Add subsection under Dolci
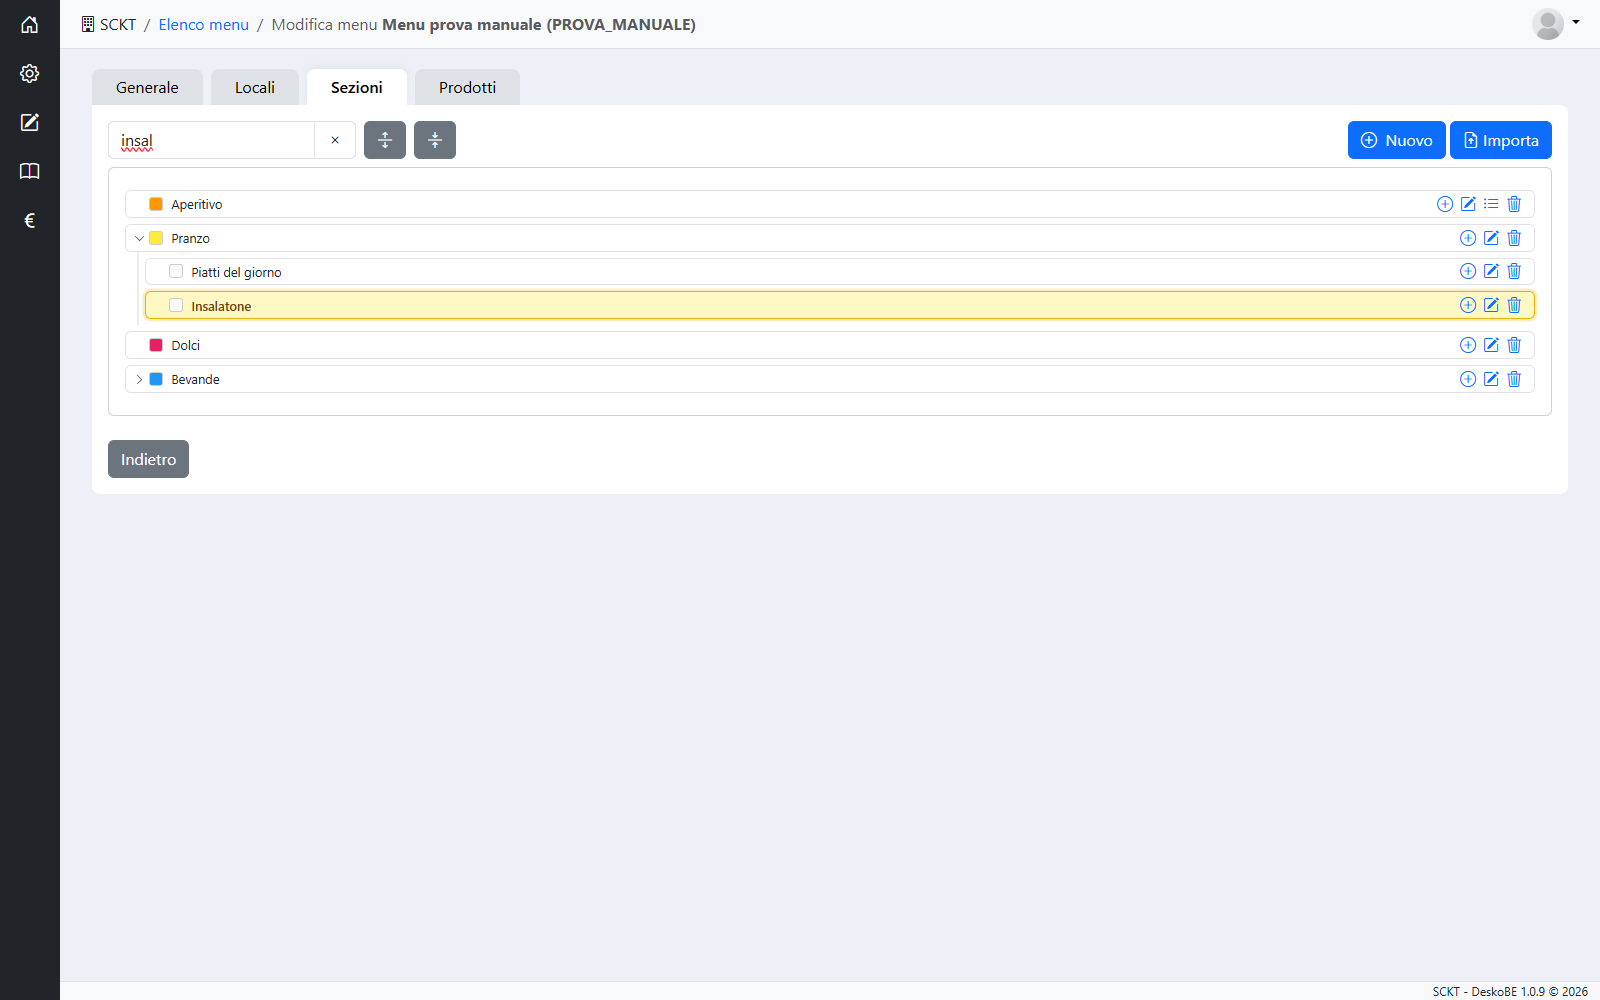 pyautogui.click(x=1468, y=345)
